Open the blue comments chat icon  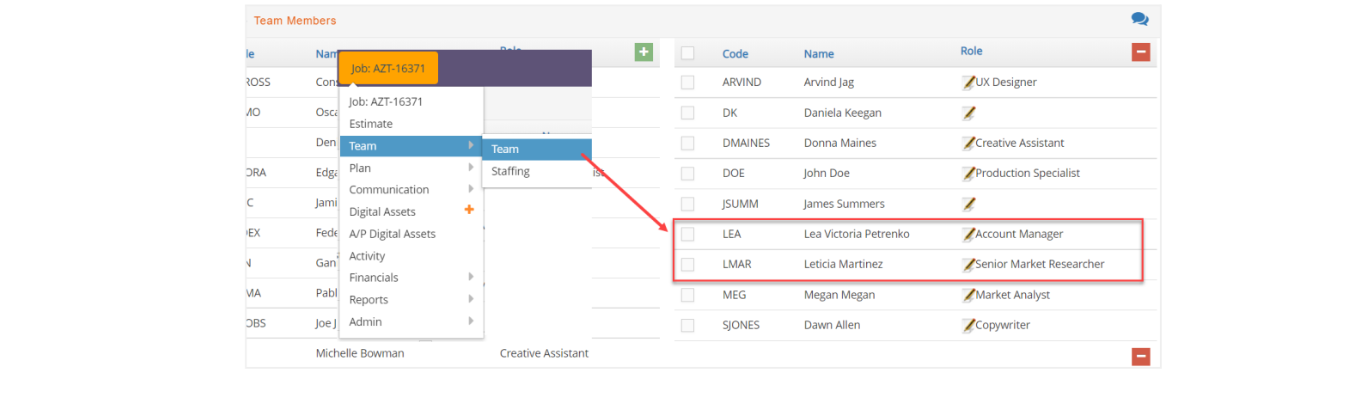1140,19
